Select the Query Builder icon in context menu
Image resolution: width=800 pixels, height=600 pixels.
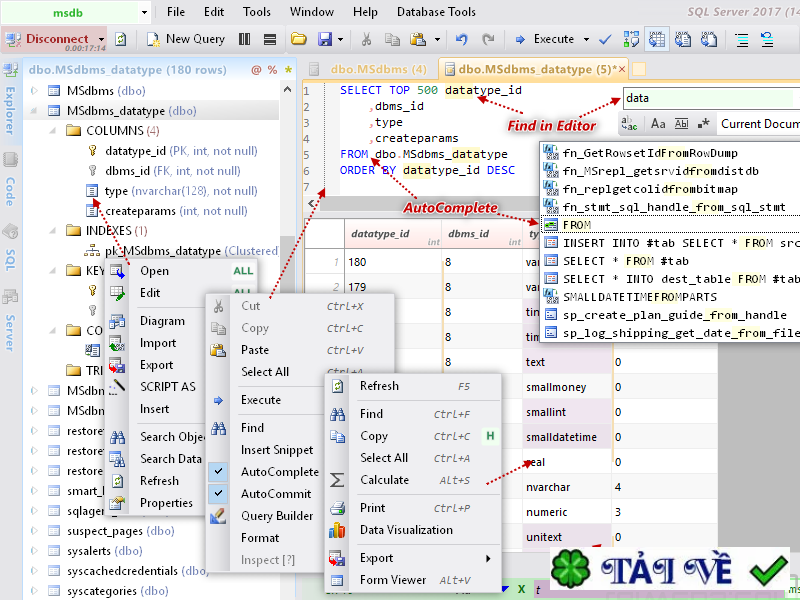coord(219,516)
